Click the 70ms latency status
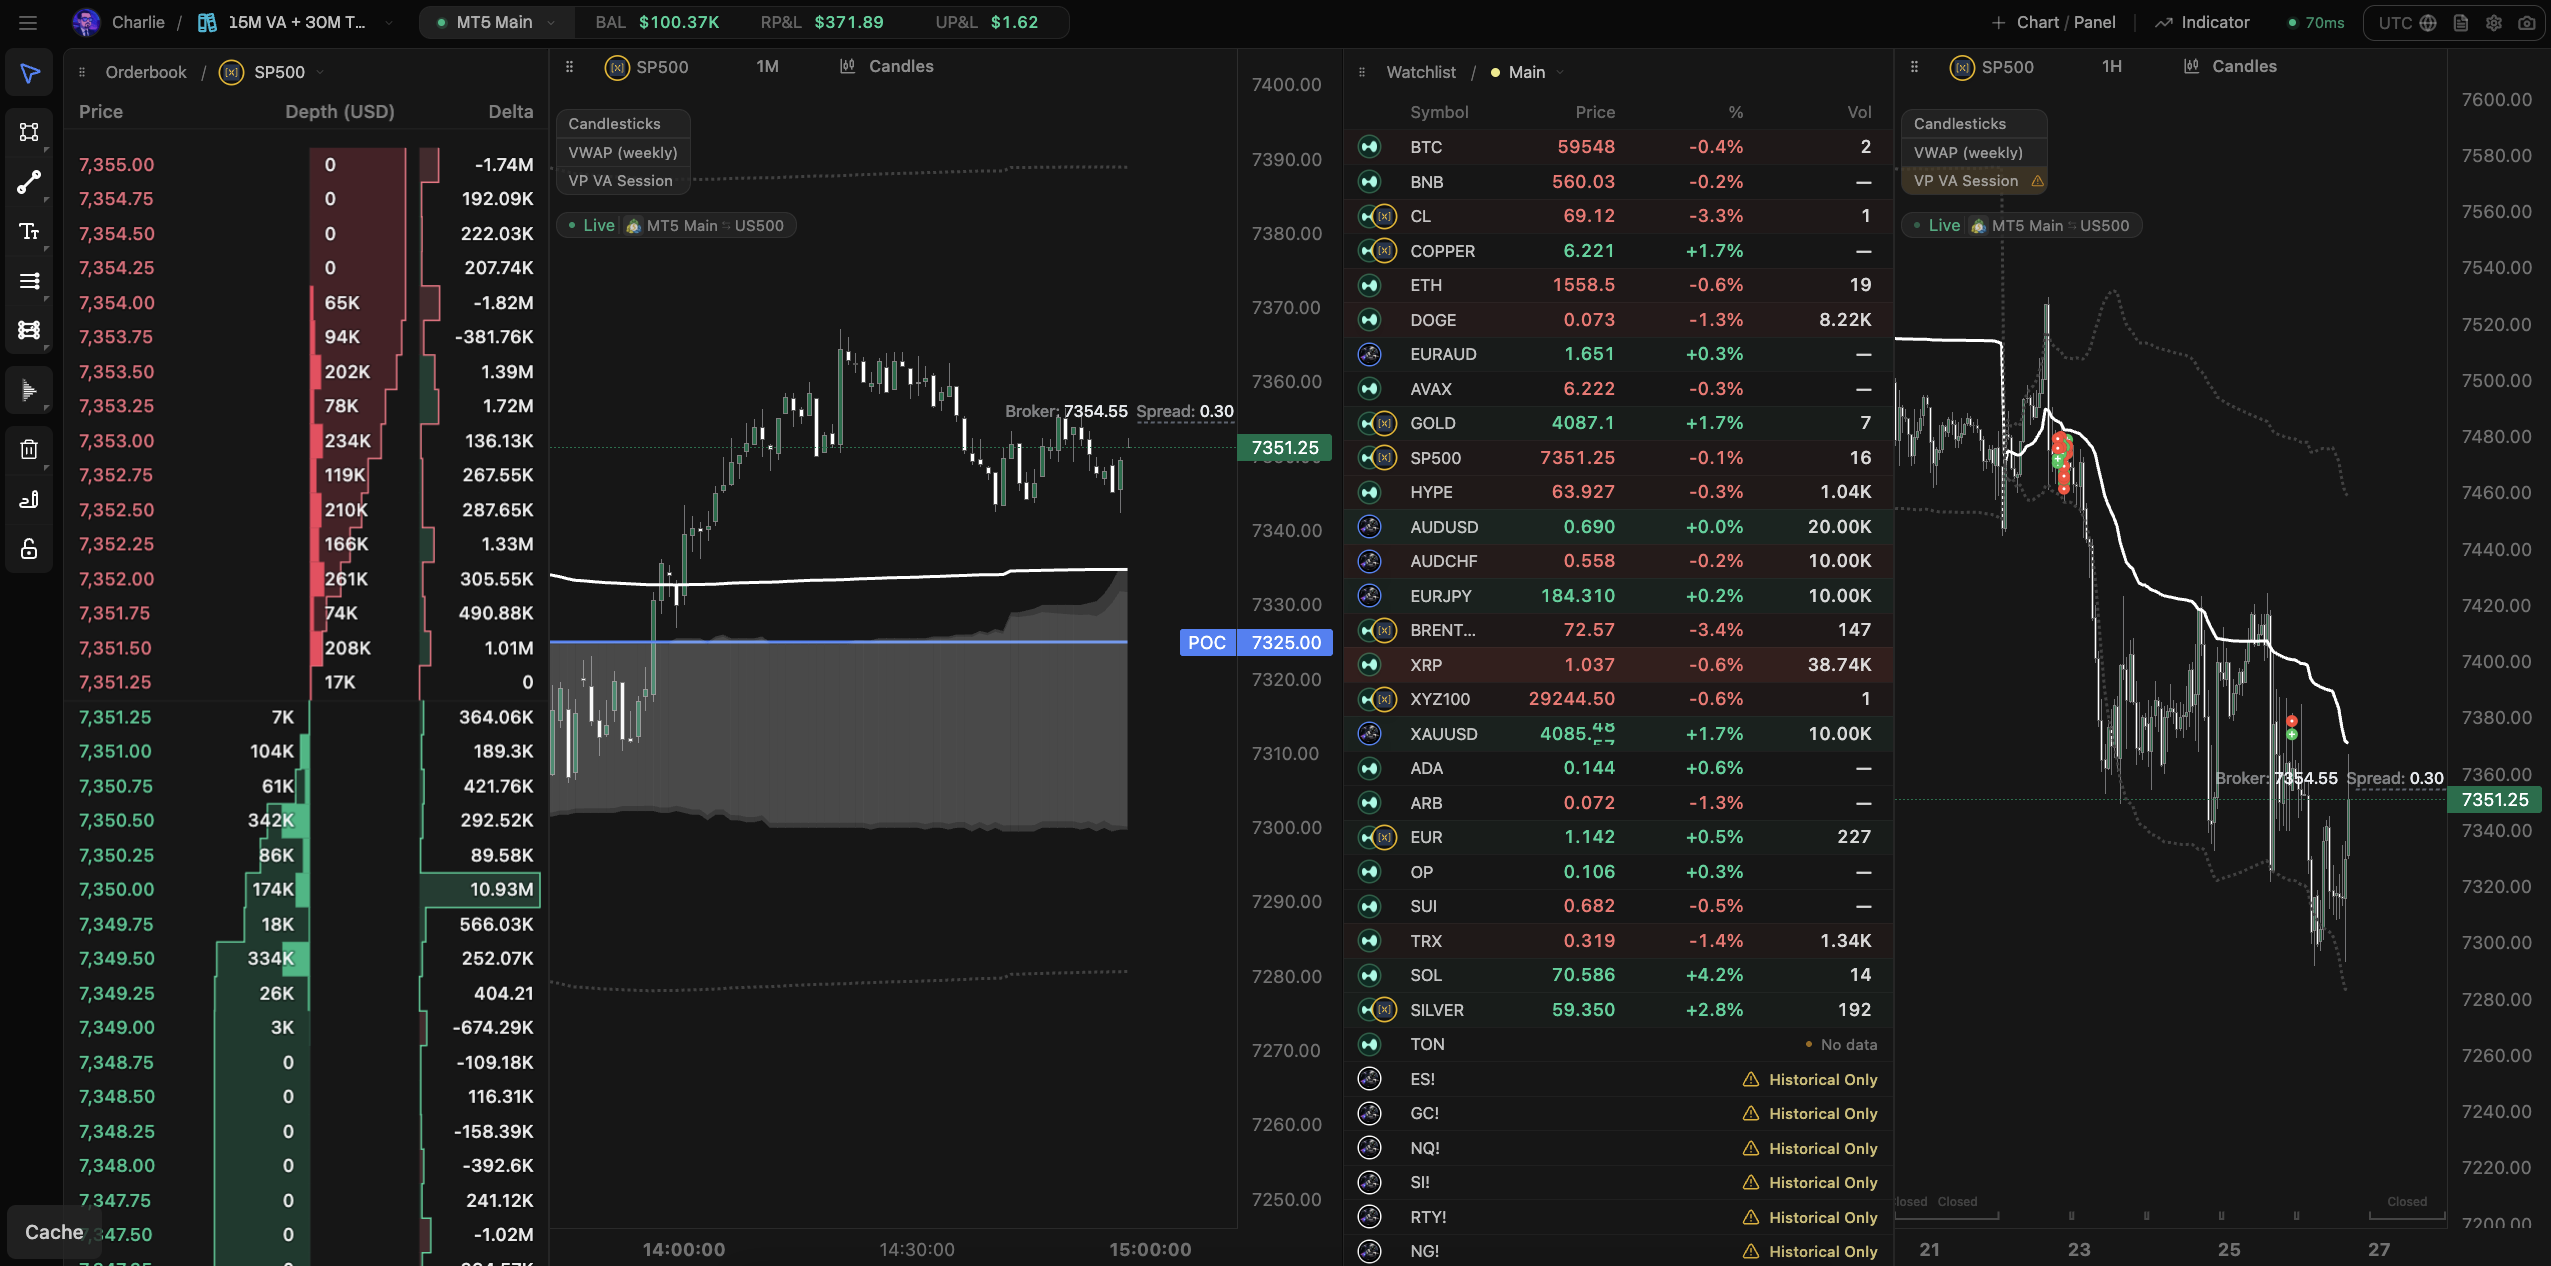Viewport: 2551px width, 1266px height. pos(2315,22)
